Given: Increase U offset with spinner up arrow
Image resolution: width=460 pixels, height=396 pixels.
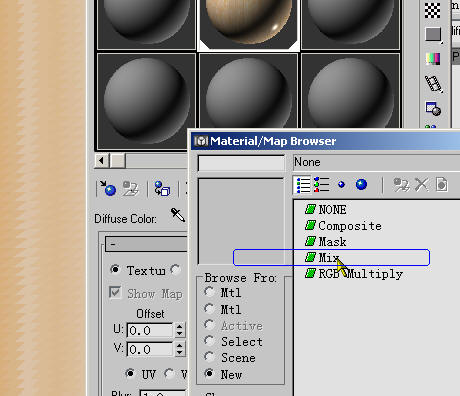Looking at the screenshot, I should (180, 327).
